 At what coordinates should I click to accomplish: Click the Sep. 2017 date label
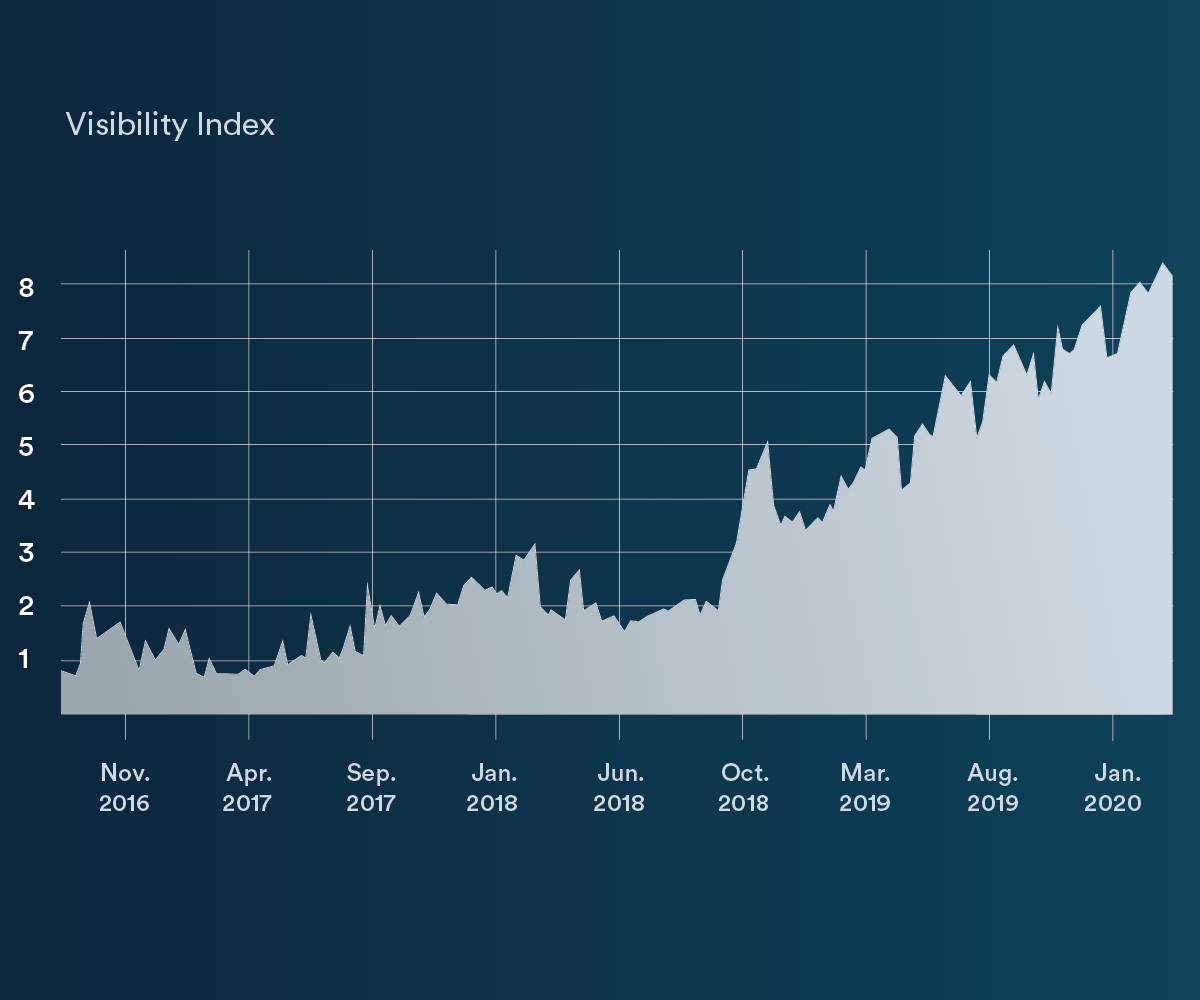[x=372, y=788]
